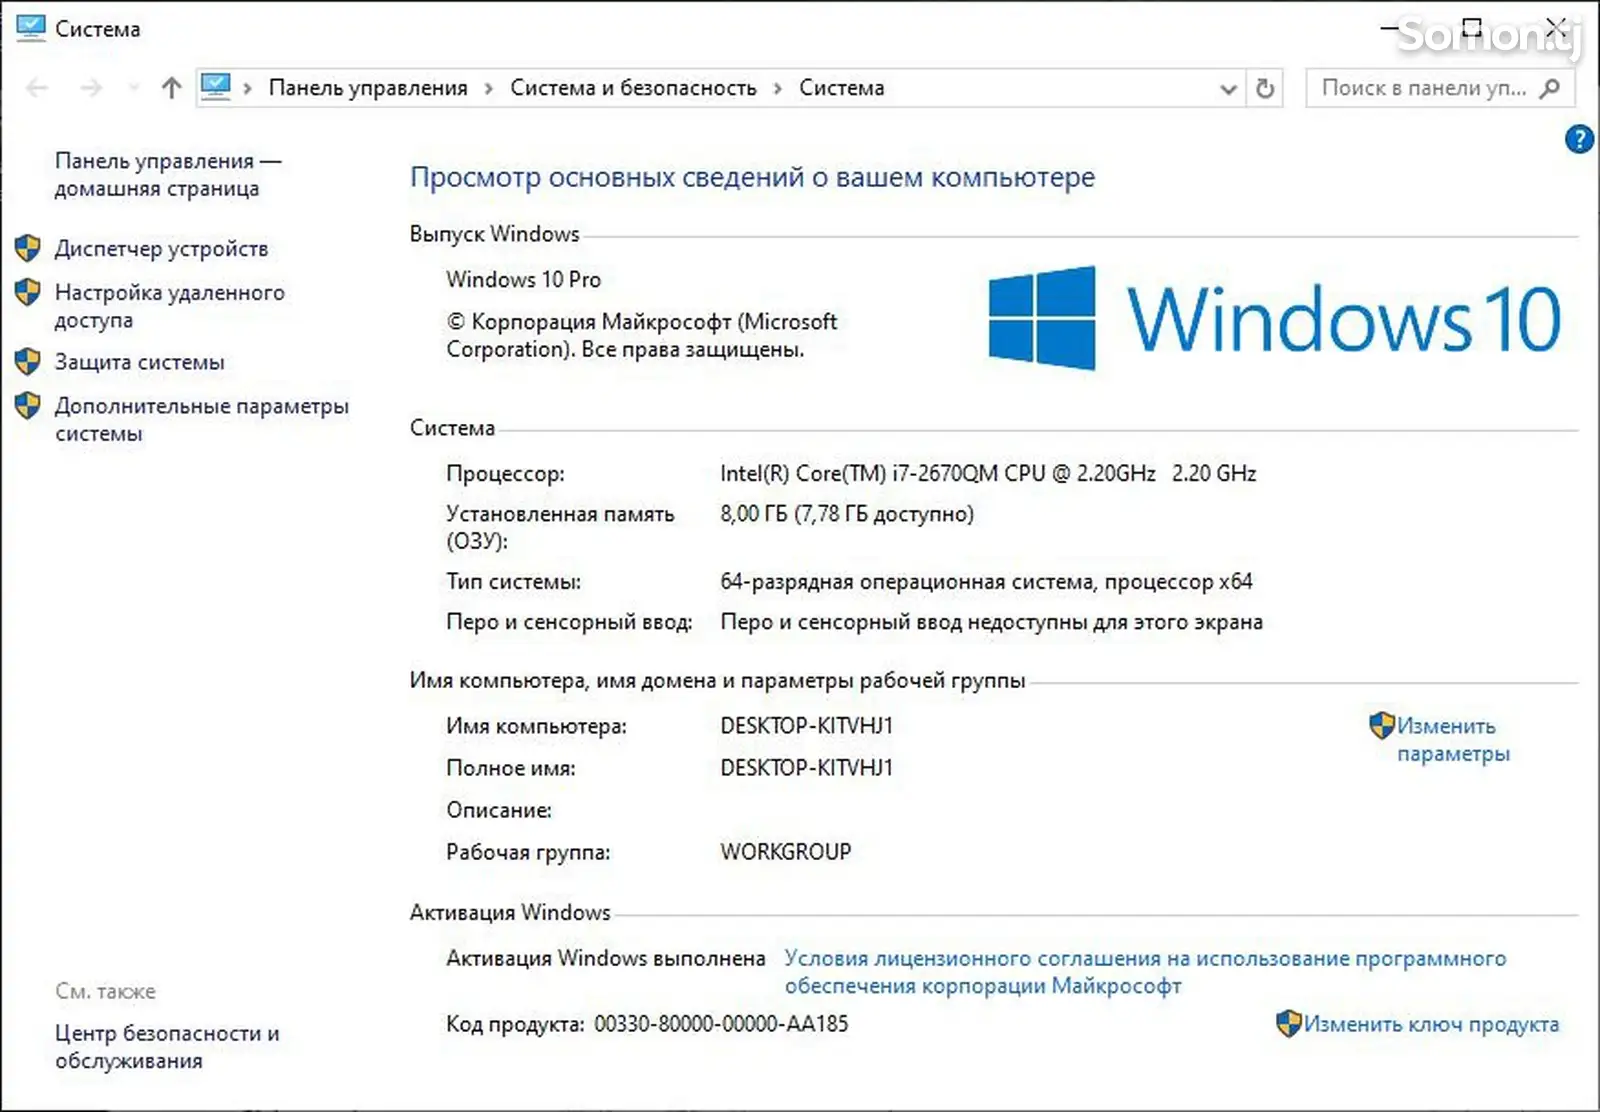Select Система и безопасность breadcrumb
The image size is (1600, 1112).
(633, 88)
